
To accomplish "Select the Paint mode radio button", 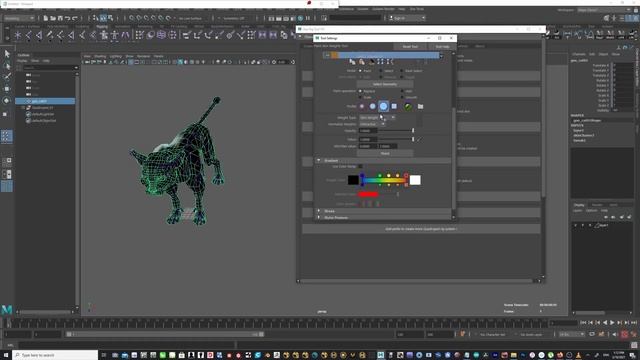I will [360, 71].
